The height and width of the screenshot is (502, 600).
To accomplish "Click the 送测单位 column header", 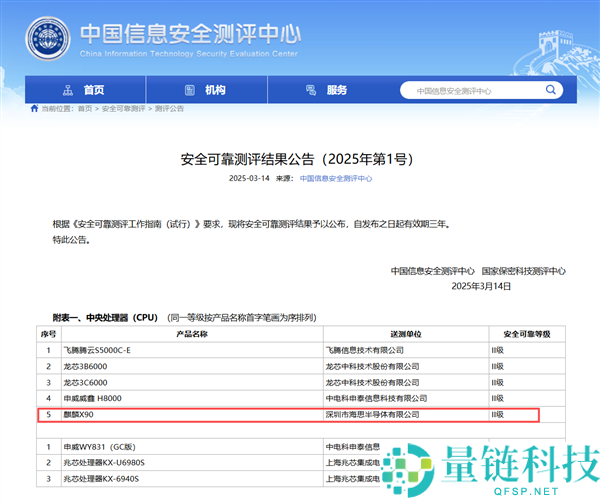I will pos(406,334).
